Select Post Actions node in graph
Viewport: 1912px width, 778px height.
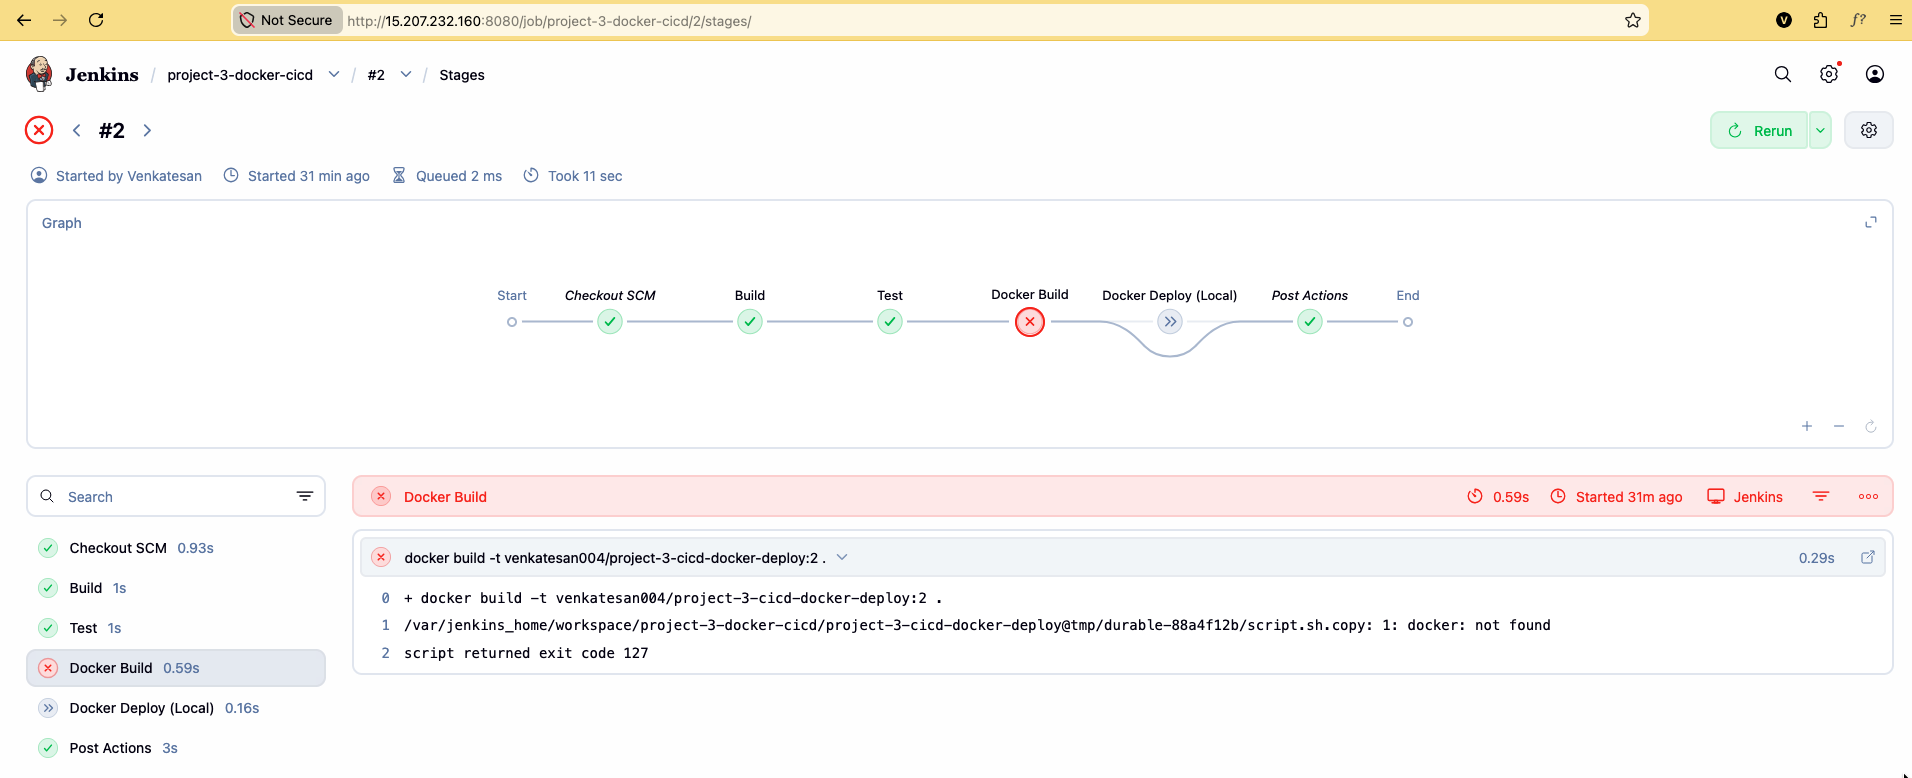tap(1310, 322)
